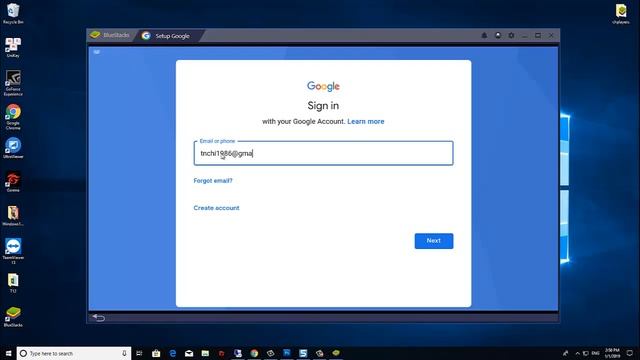Screen dimensions: 640x360
Task: Open the Mail app from taskbar
Action: (189, 353)
